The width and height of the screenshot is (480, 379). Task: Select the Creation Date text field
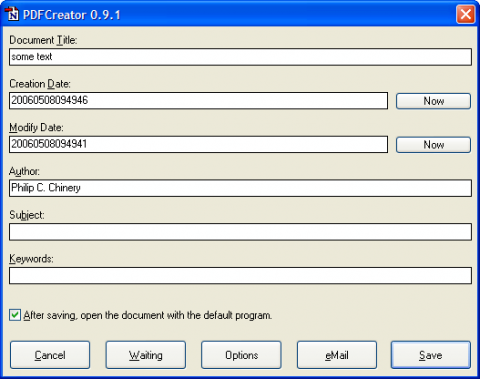click(x=198, y=101)
